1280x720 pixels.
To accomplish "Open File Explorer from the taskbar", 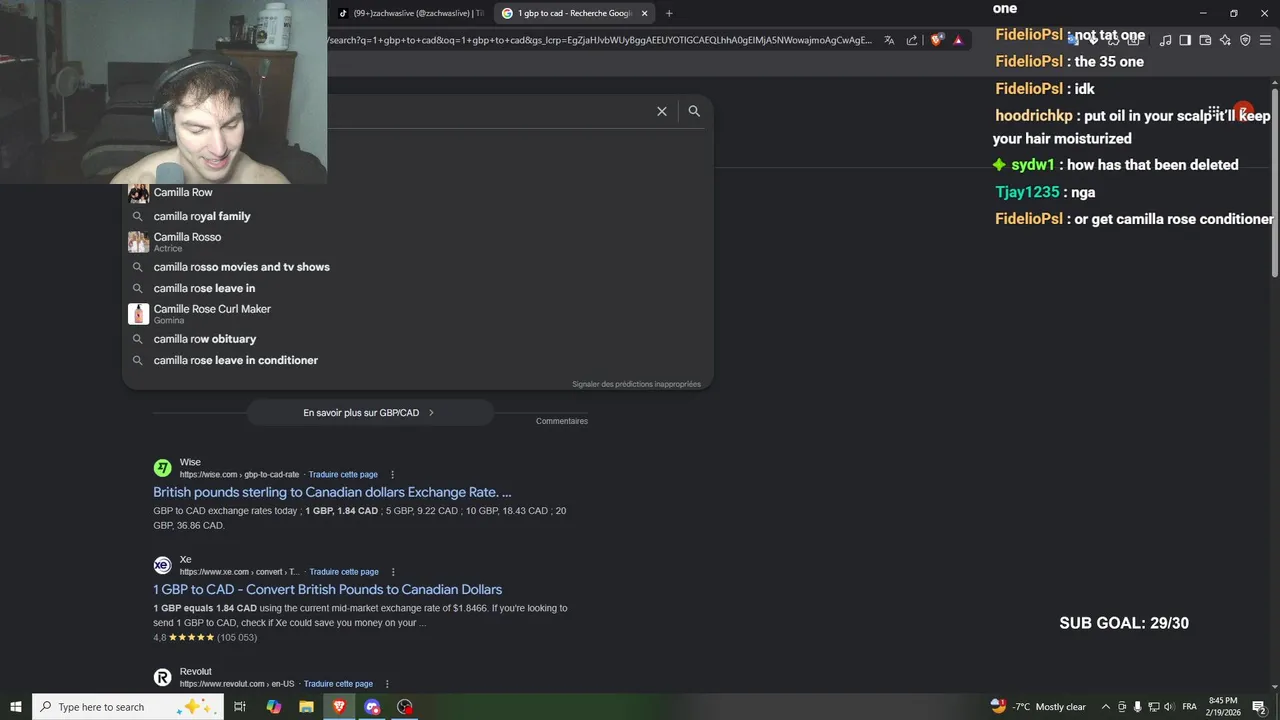I will [x=307, y=707].
